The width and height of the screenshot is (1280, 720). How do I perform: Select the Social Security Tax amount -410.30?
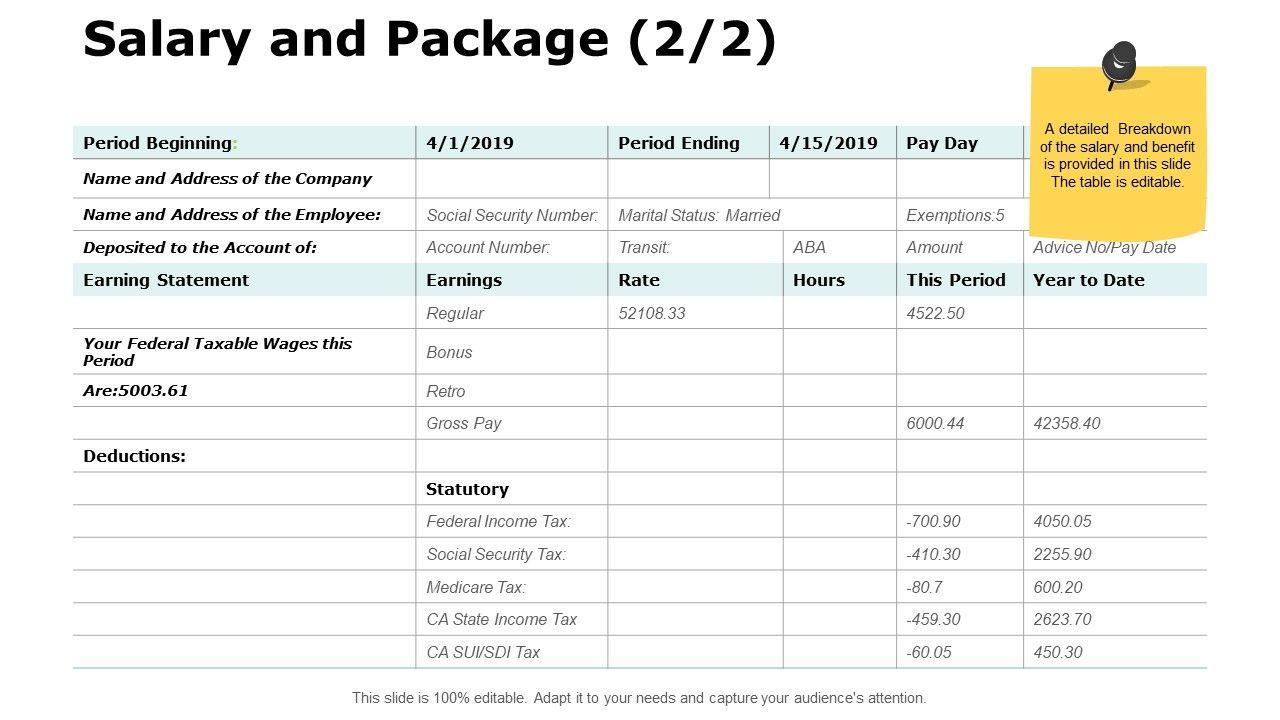[x=933, y=554]
